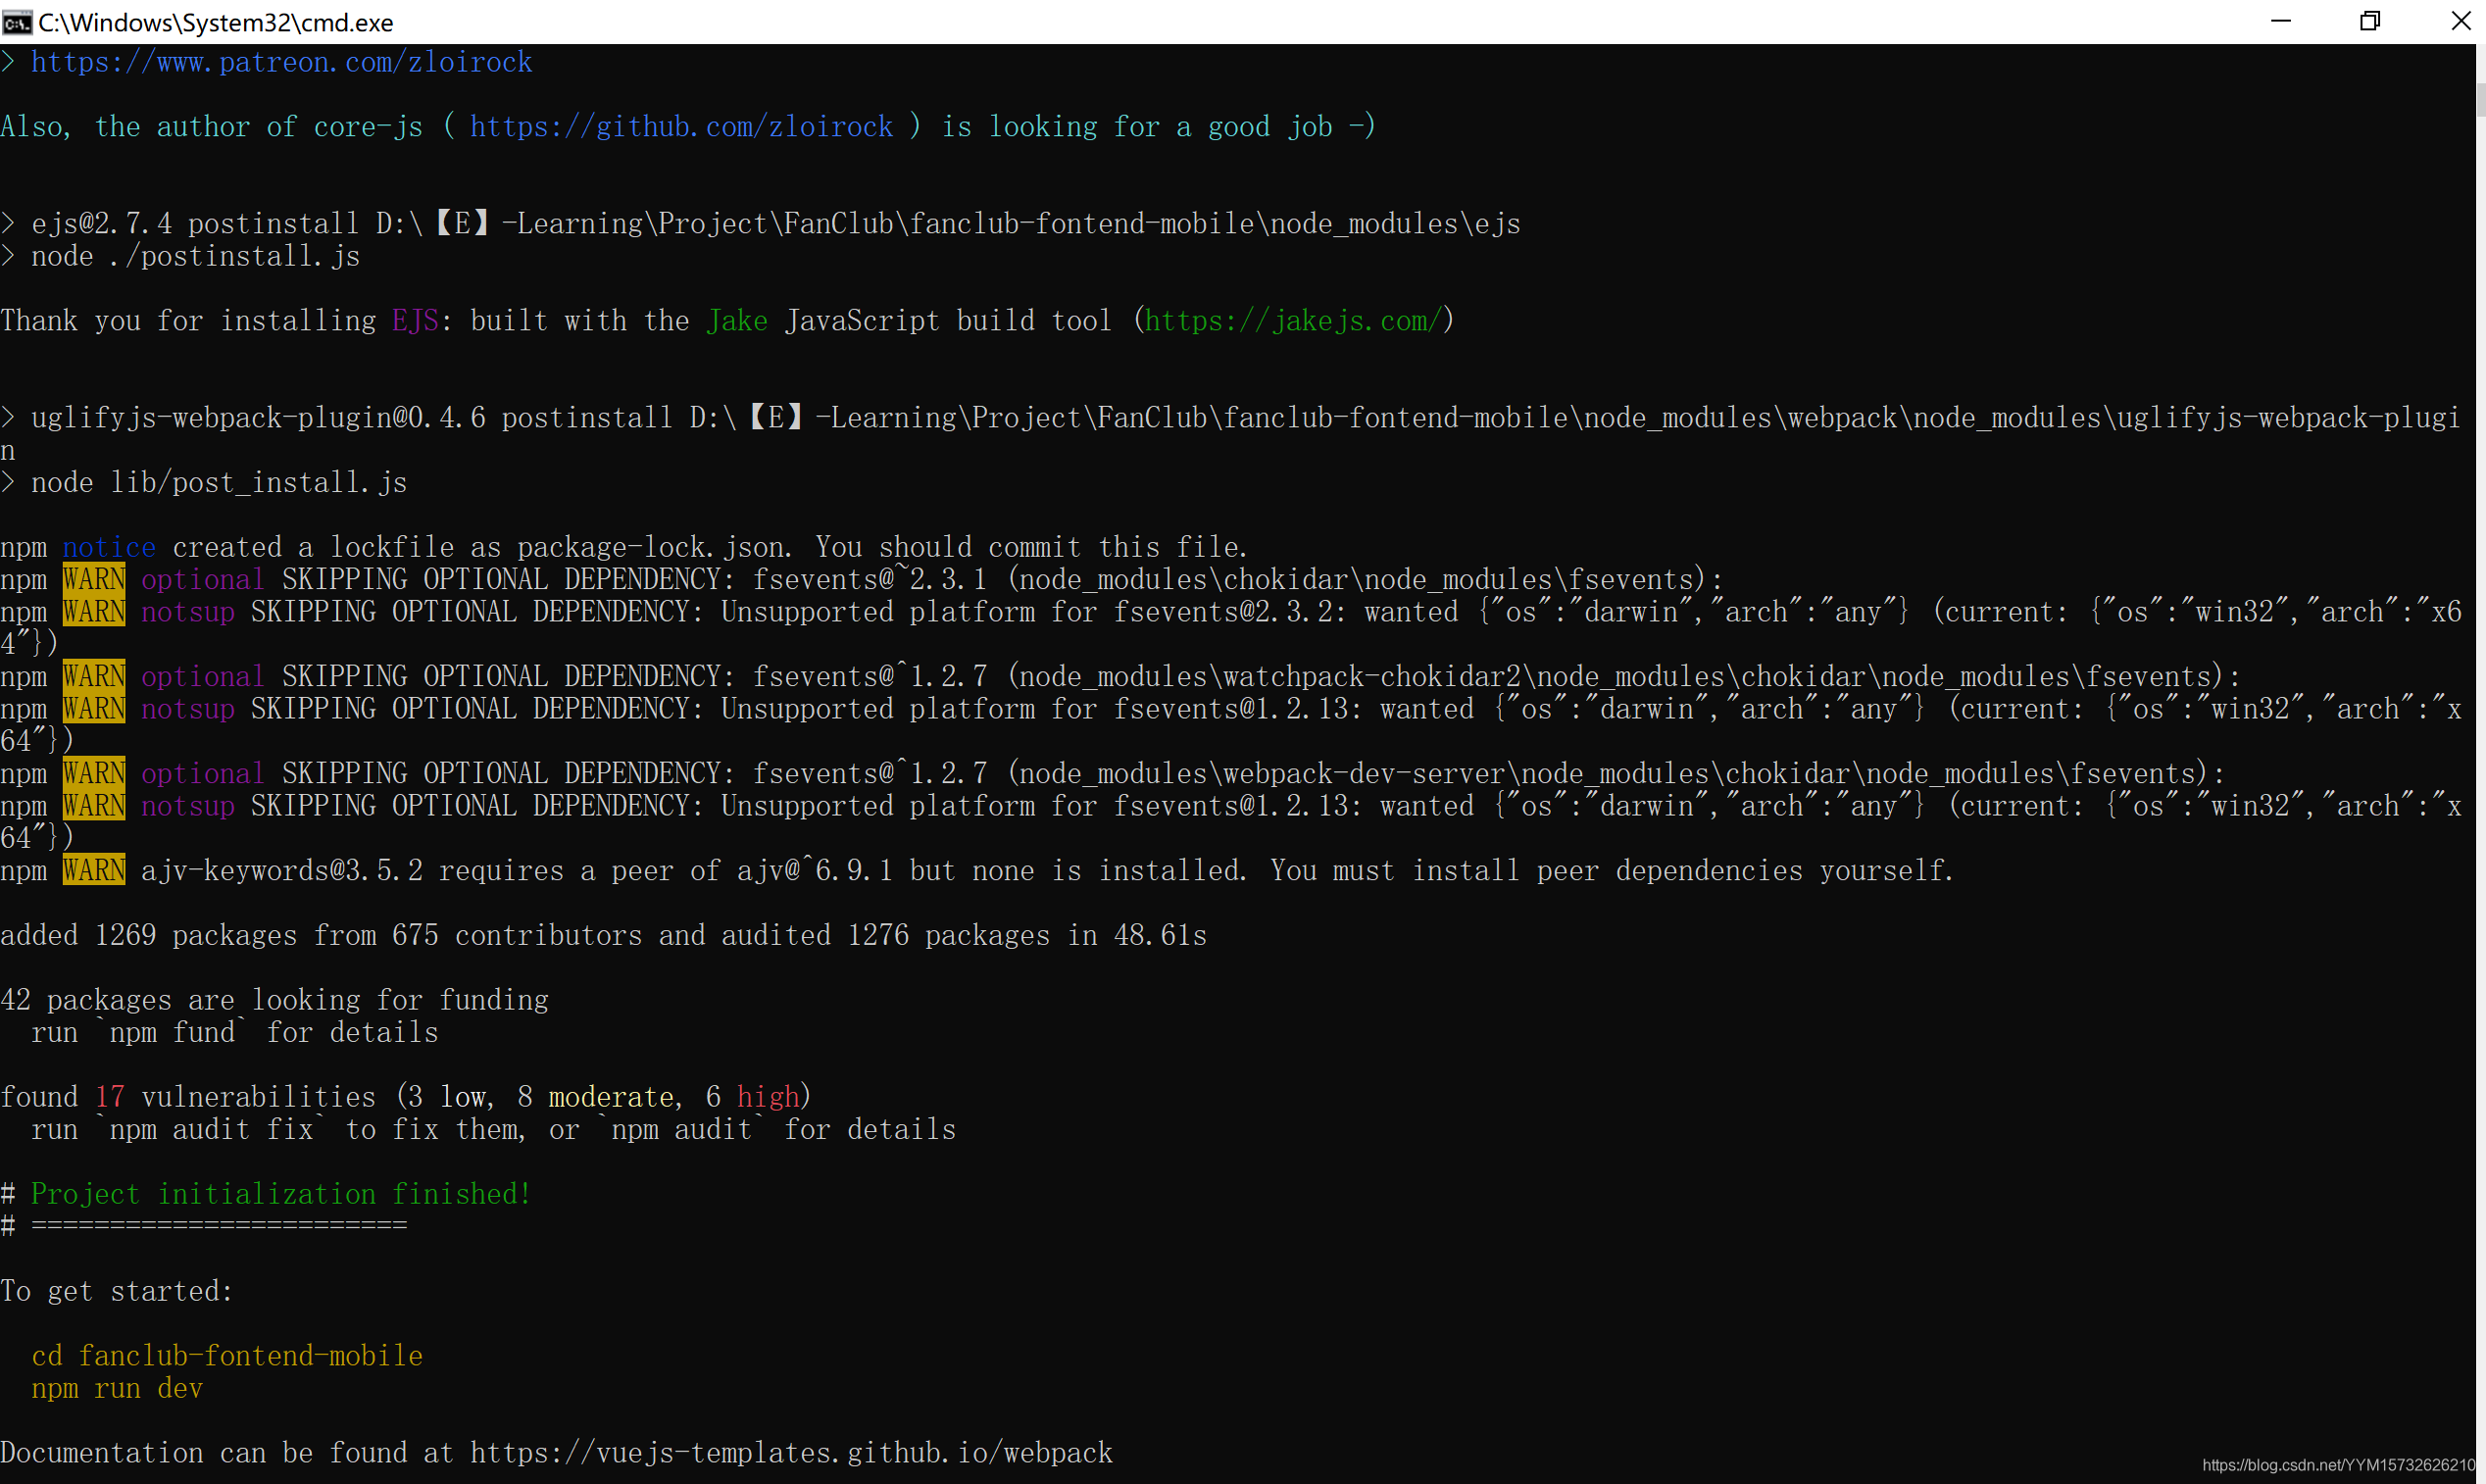Click '42 packages are looking for funding'
Screen dimensions: 2486x1484
pos(274,1000)
